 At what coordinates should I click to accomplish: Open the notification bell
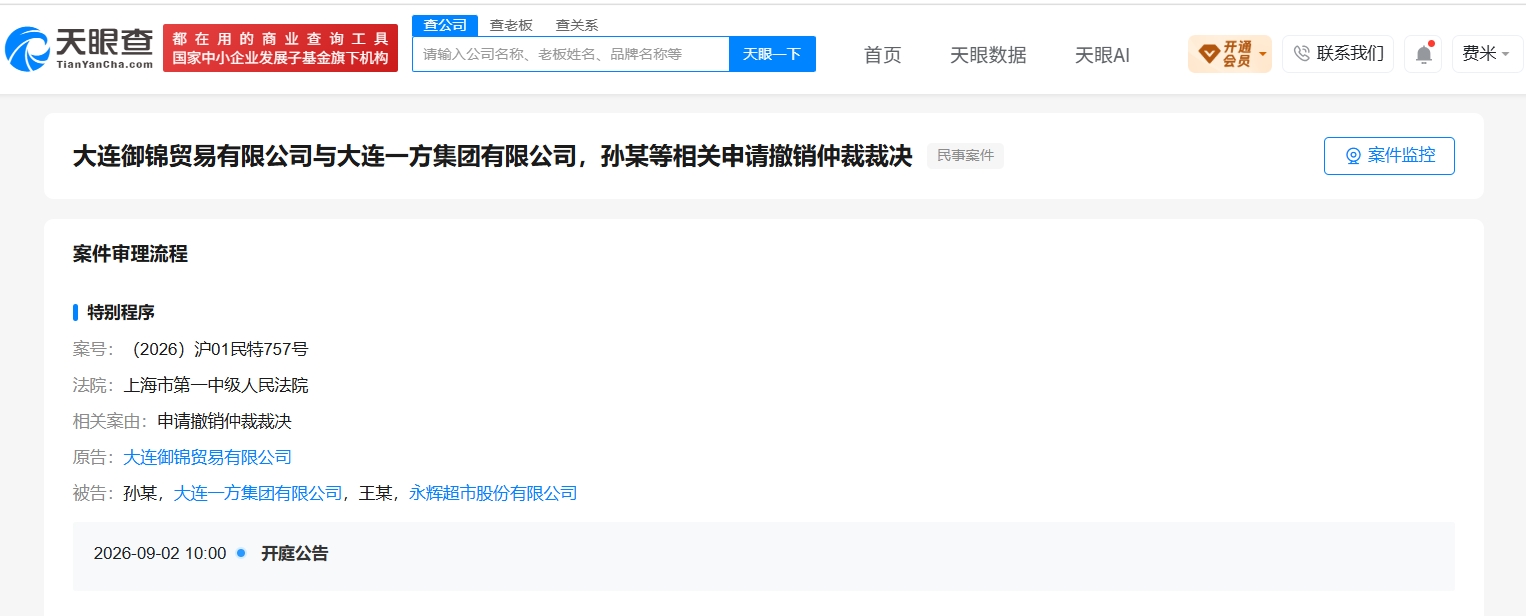(x=1423, y=54)
